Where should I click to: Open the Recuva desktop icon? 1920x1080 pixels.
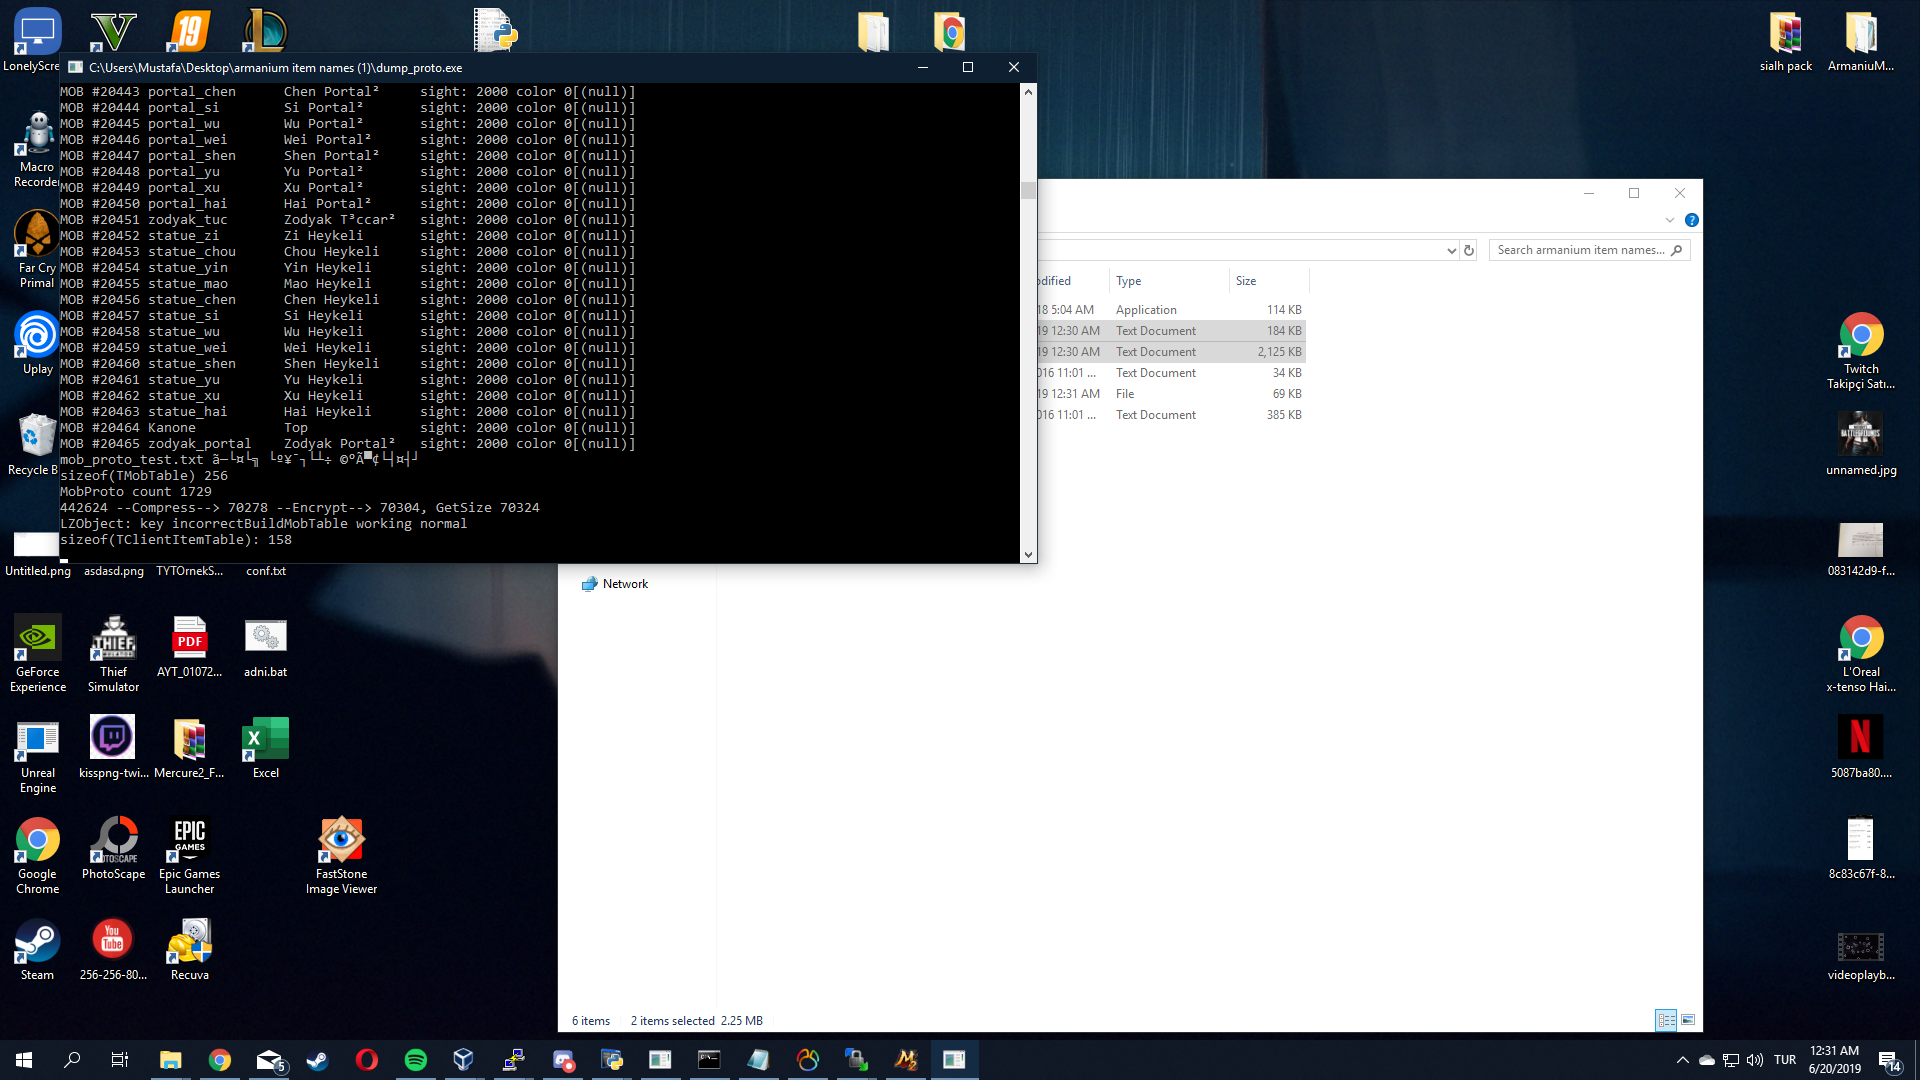(x=189, y=950)
